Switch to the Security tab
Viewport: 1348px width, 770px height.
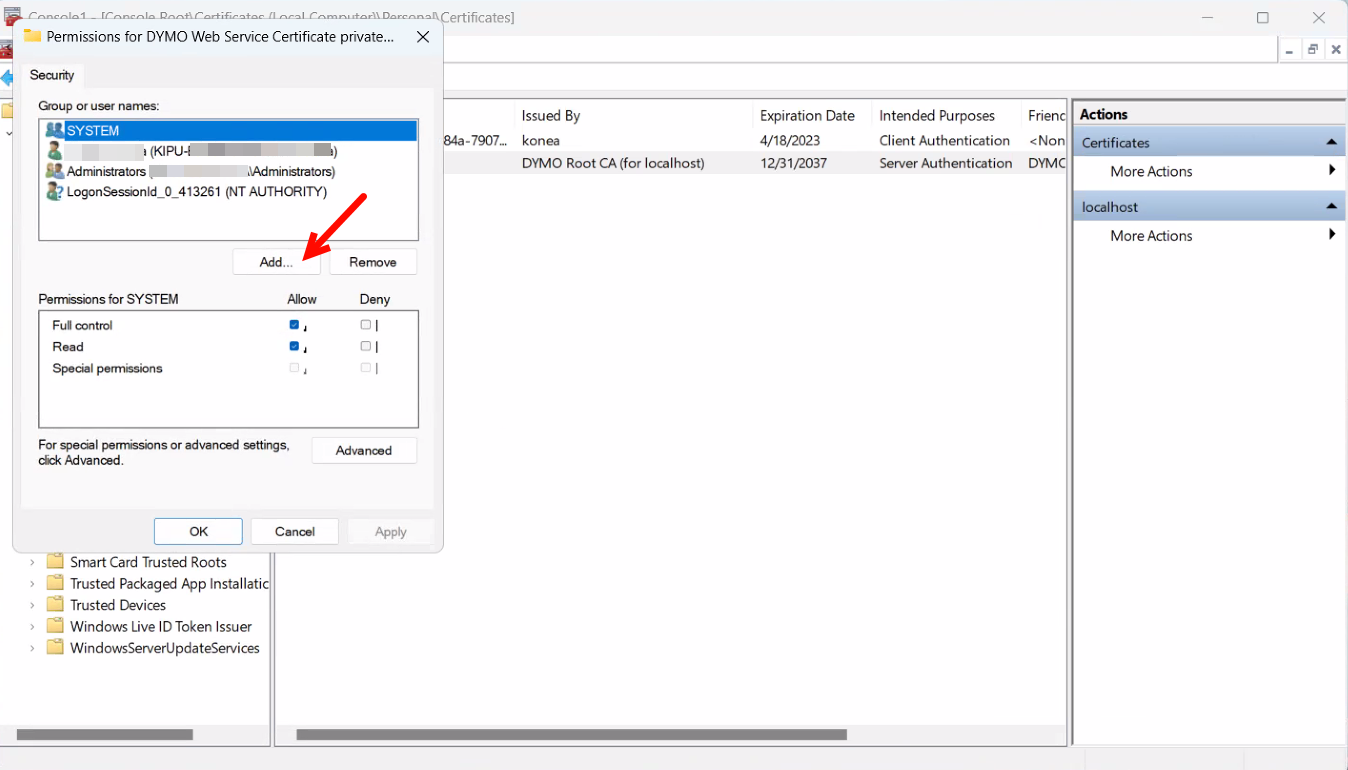click(x=52, y=75)
